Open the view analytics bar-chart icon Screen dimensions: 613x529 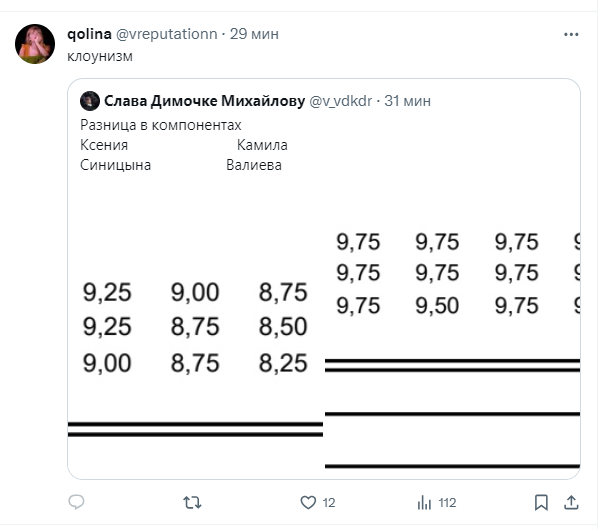pos(424,501)
